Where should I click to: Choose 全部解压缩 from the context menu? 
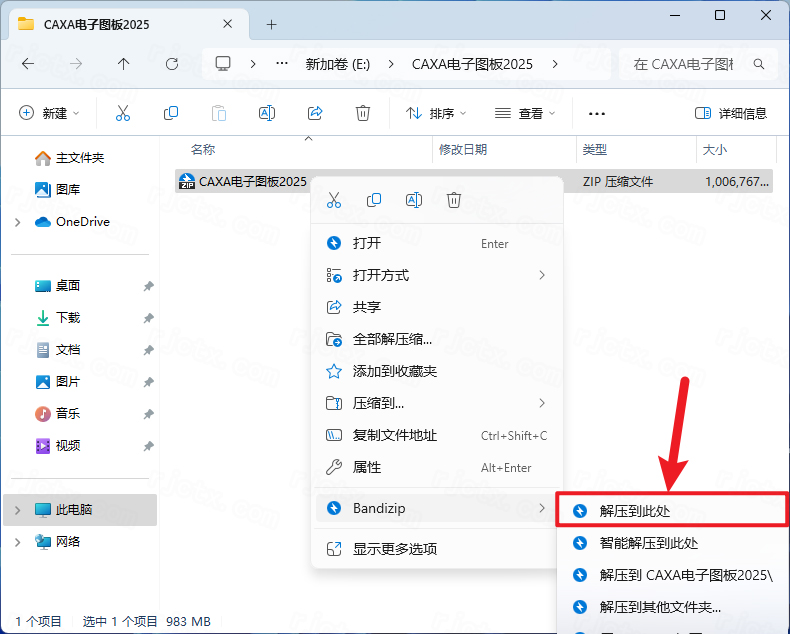point(392,339)
